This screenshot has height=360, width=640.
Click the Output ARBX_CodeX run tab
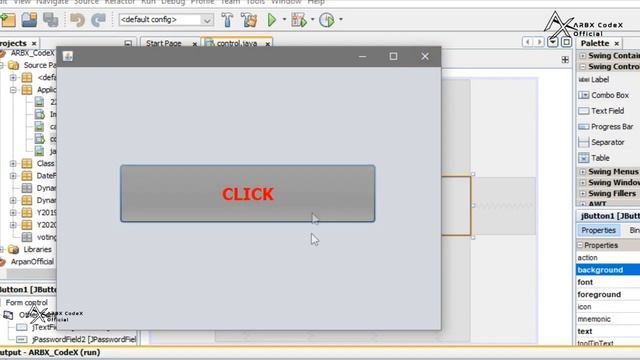50,353
